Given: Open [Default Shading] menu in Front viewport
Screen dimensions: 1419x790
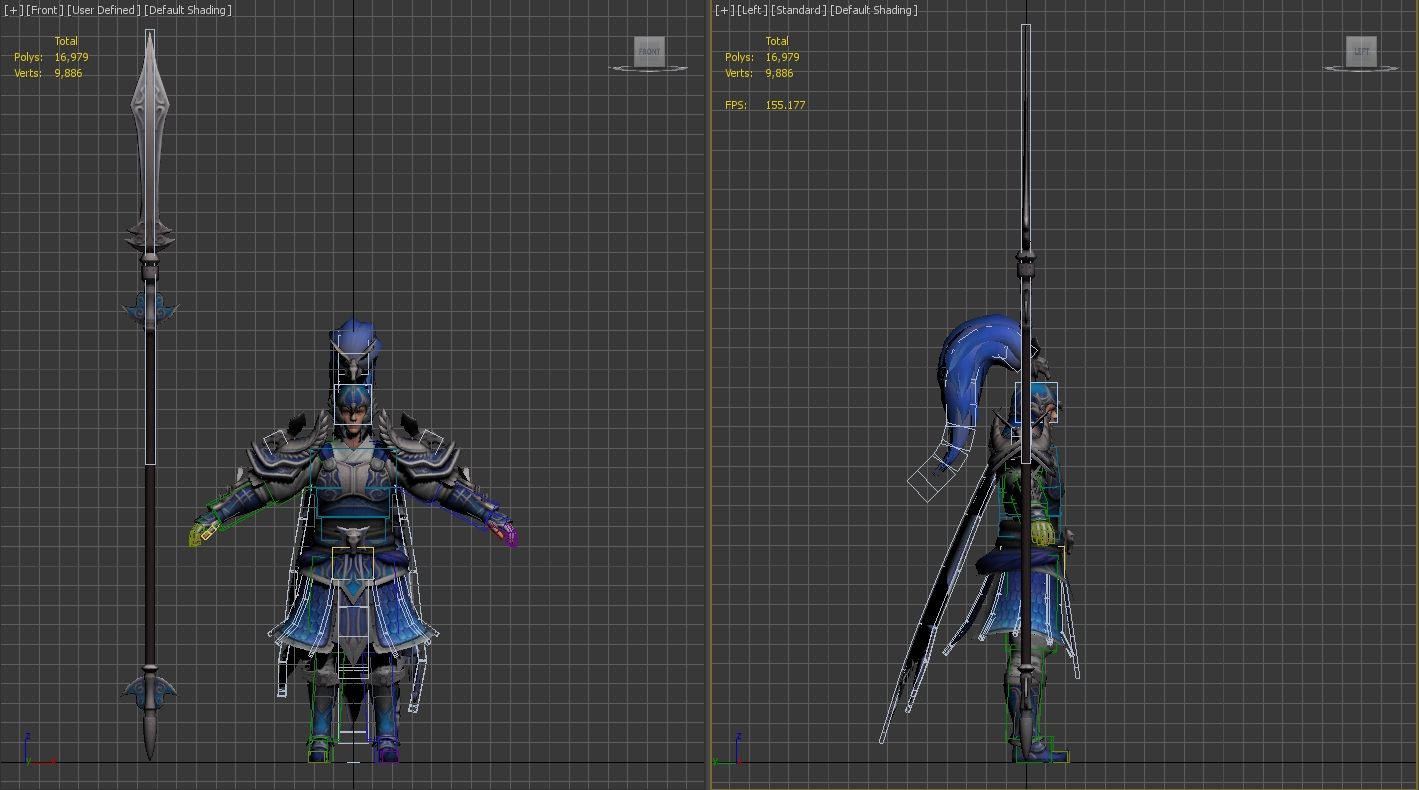Looking at the screenshot, I should (188, 10).
